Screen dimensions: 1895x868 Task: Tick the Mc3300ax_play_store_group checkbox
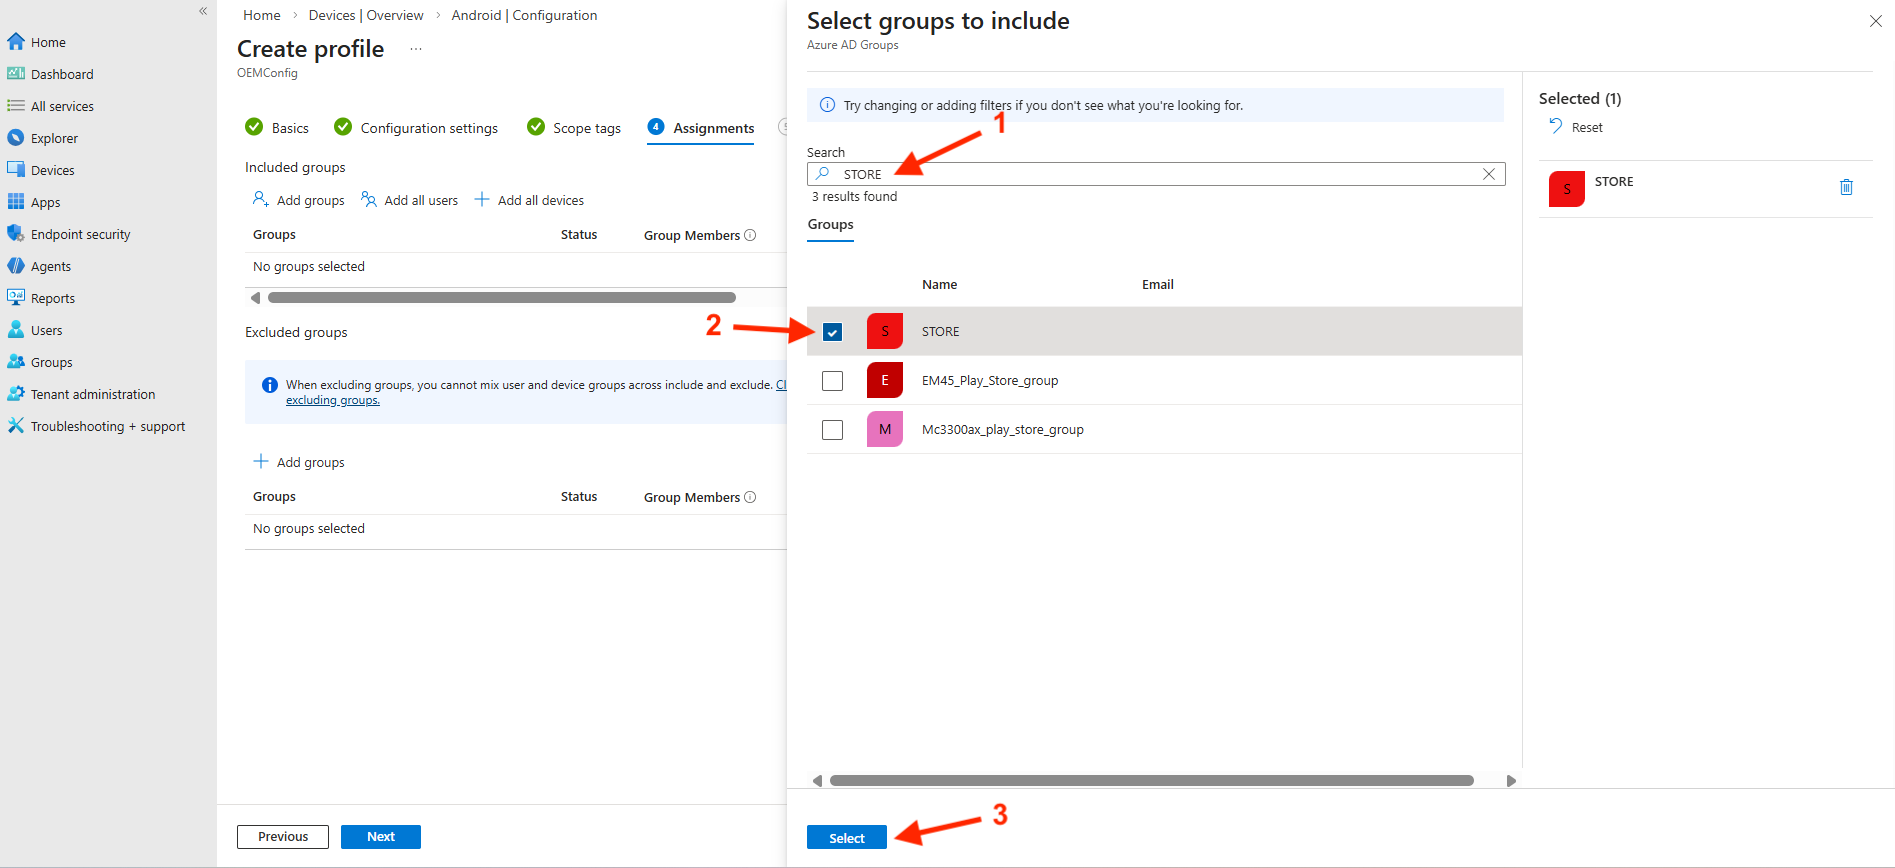832,430
